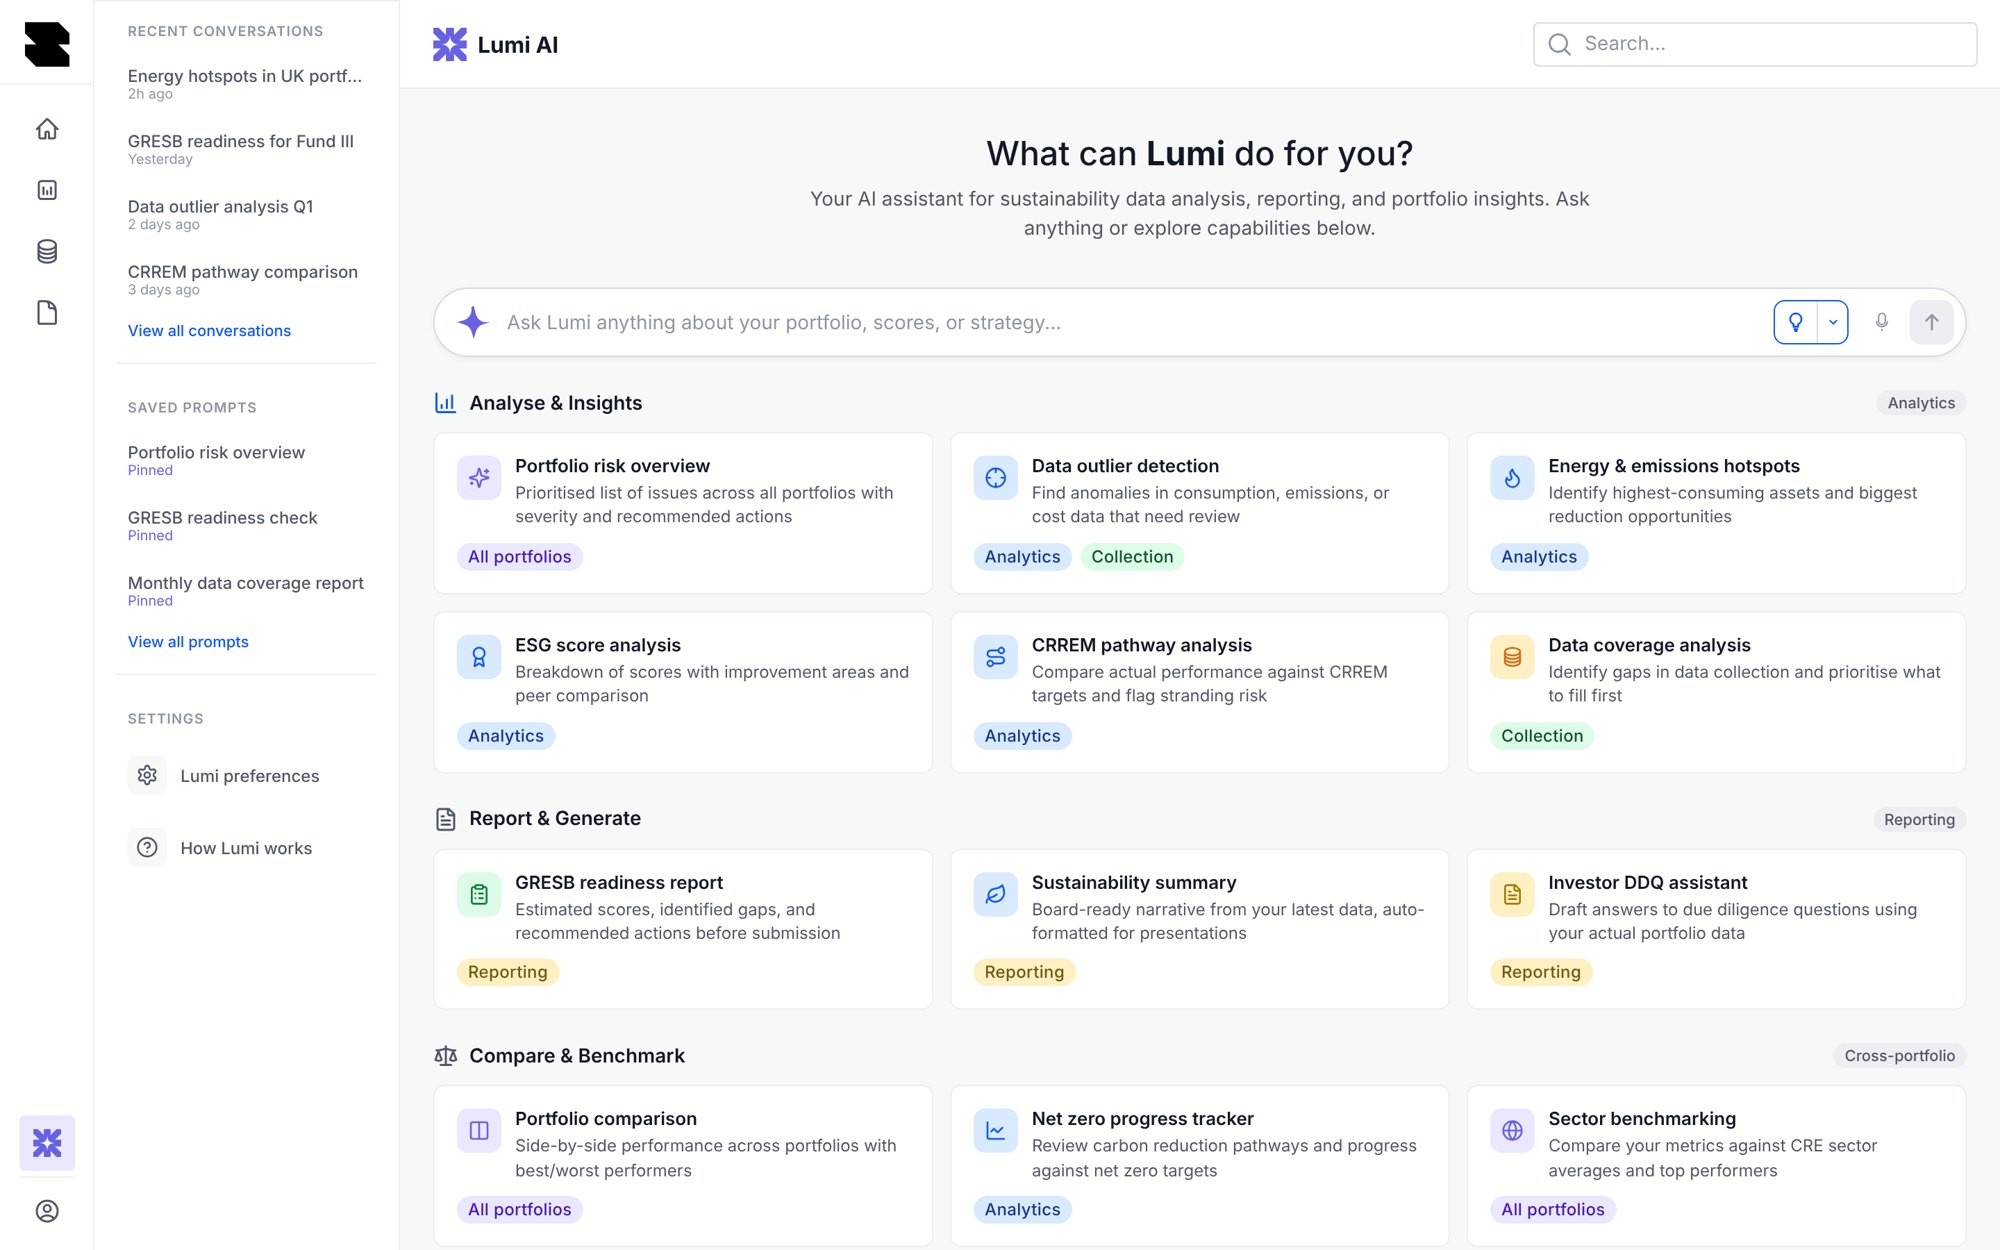Click Reporting tag on GRESB readiness report card
The height and width of the screenshot is (1250, 2000).
tap(507, 972)
